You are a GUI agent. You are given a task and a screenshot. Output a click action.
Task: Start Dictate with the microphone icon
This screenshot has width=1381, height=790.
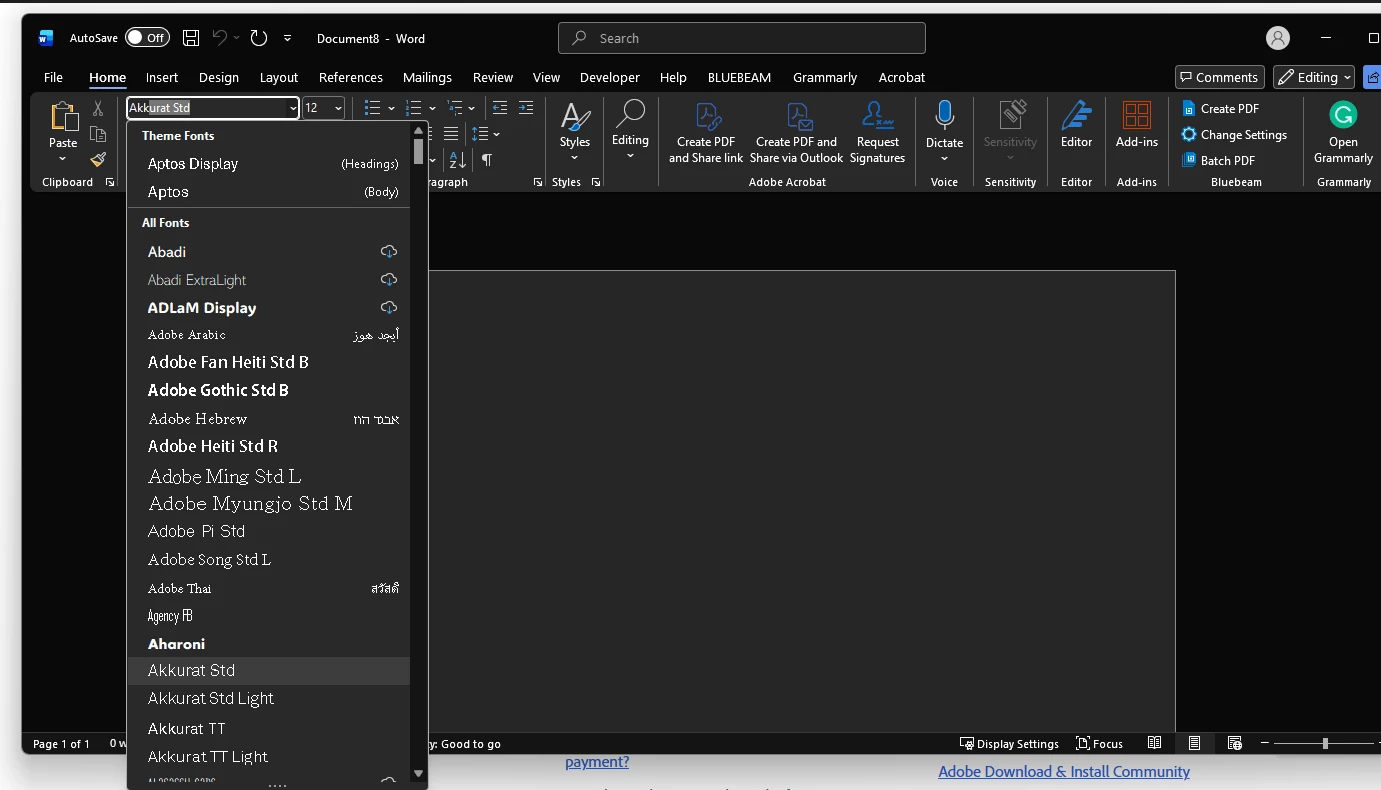[x=944, y=116]
